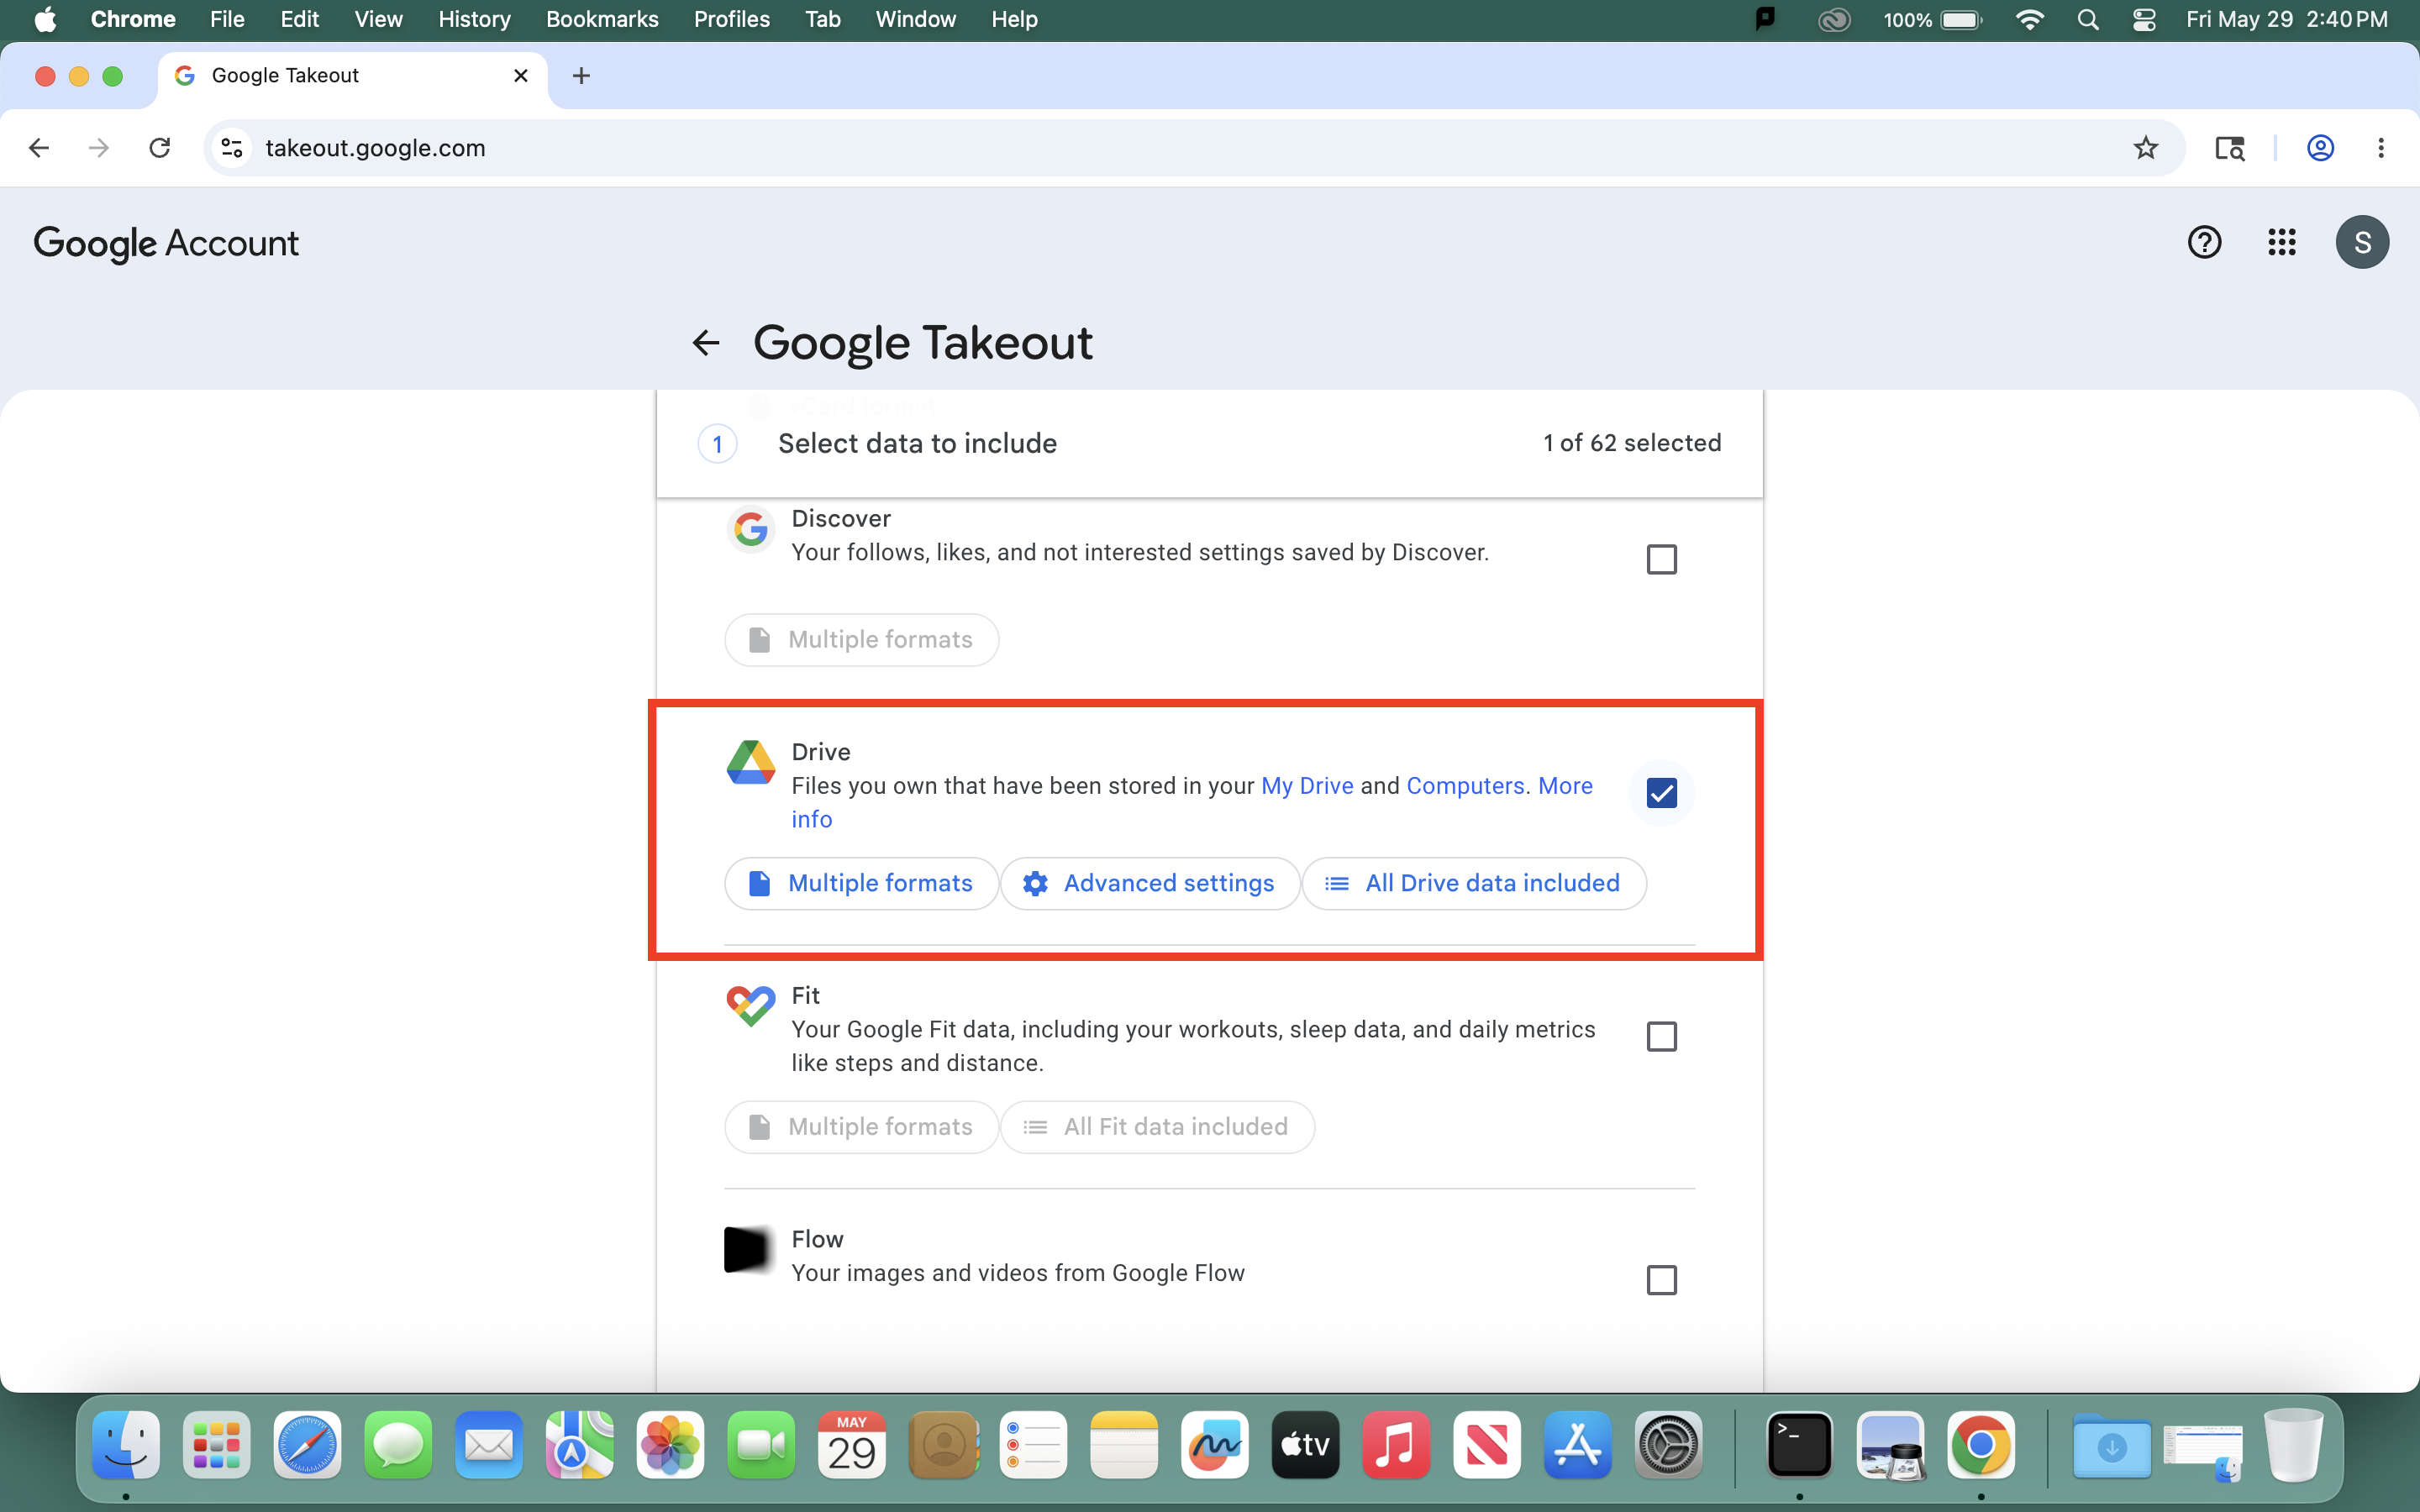Open Discover's Multiple formats options

pos(861,640)
